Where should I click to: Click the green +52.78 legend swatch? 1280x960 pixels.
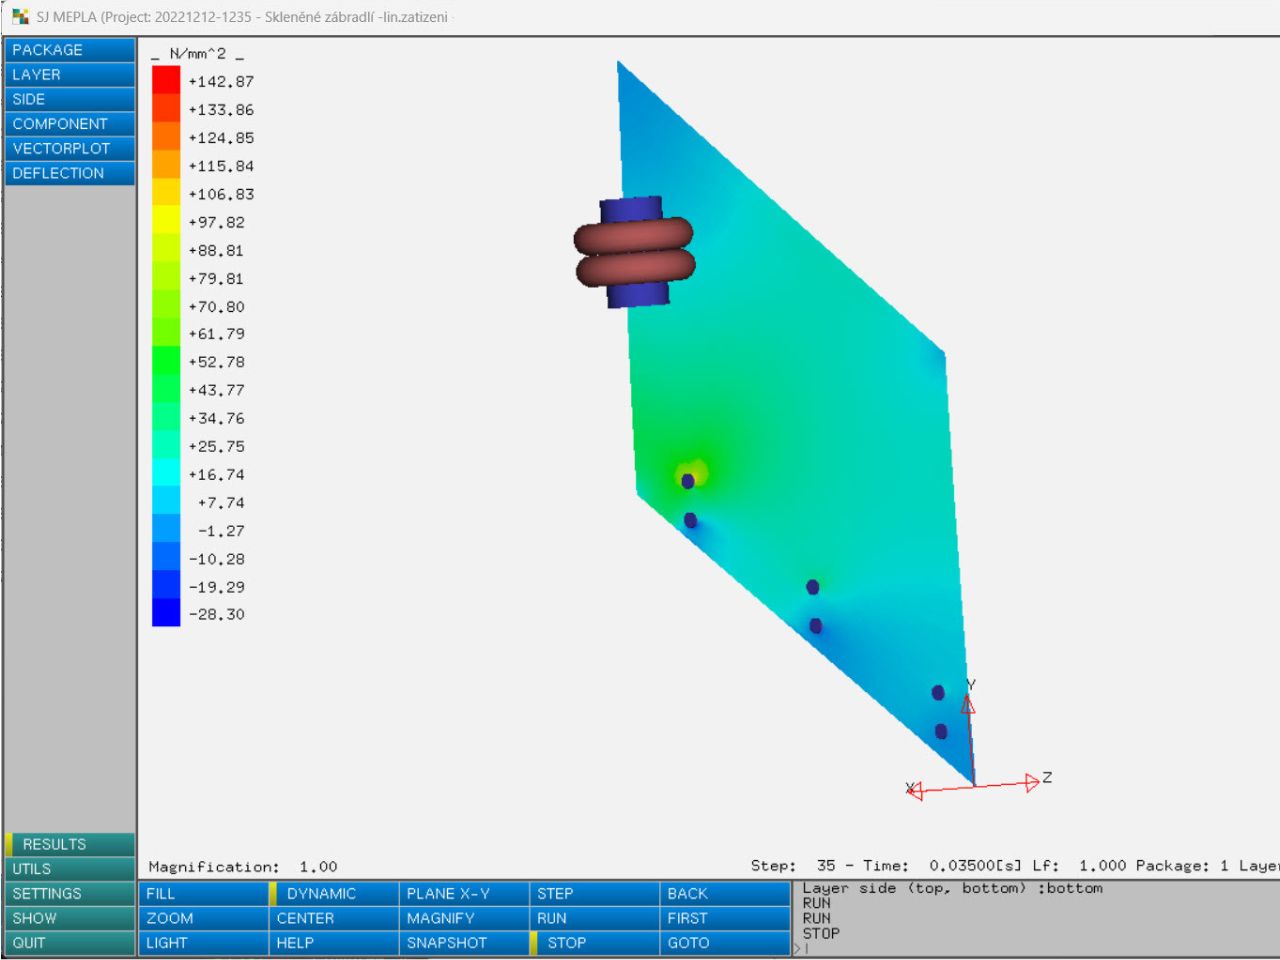click(x=166, y=362)
